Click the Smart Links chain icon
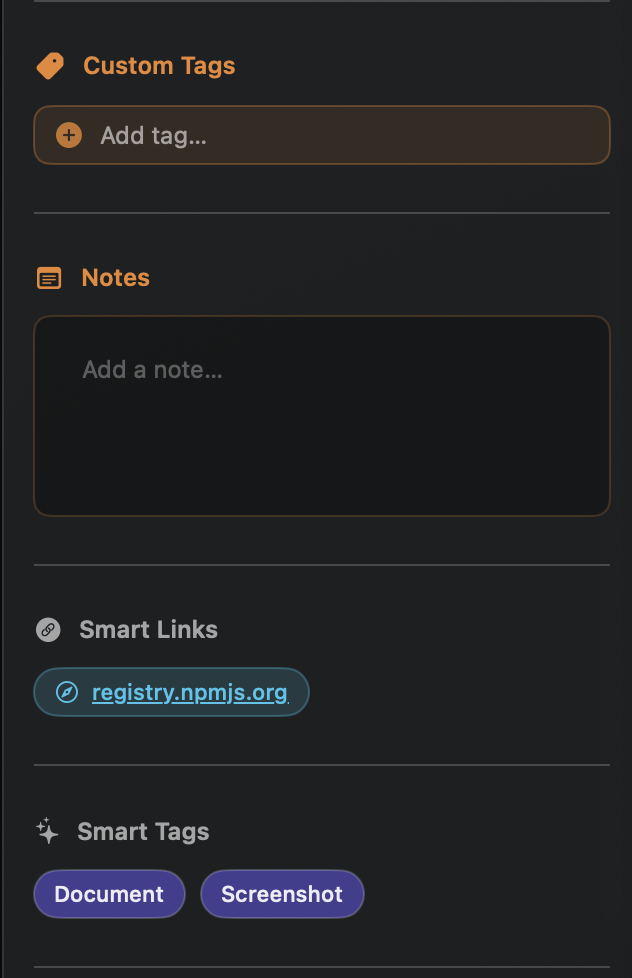The height and width of the screenshot is (978, 632). tap(48, 630)
